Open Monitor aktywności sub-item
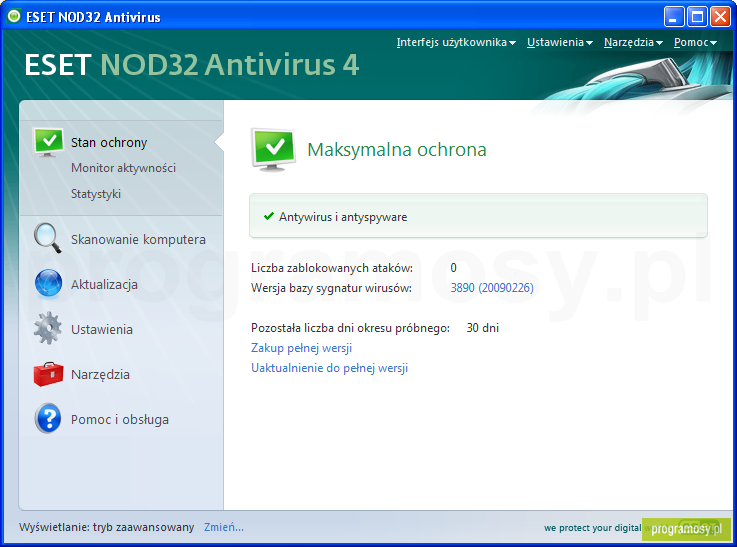737x547 pixels. pos(123,168)
